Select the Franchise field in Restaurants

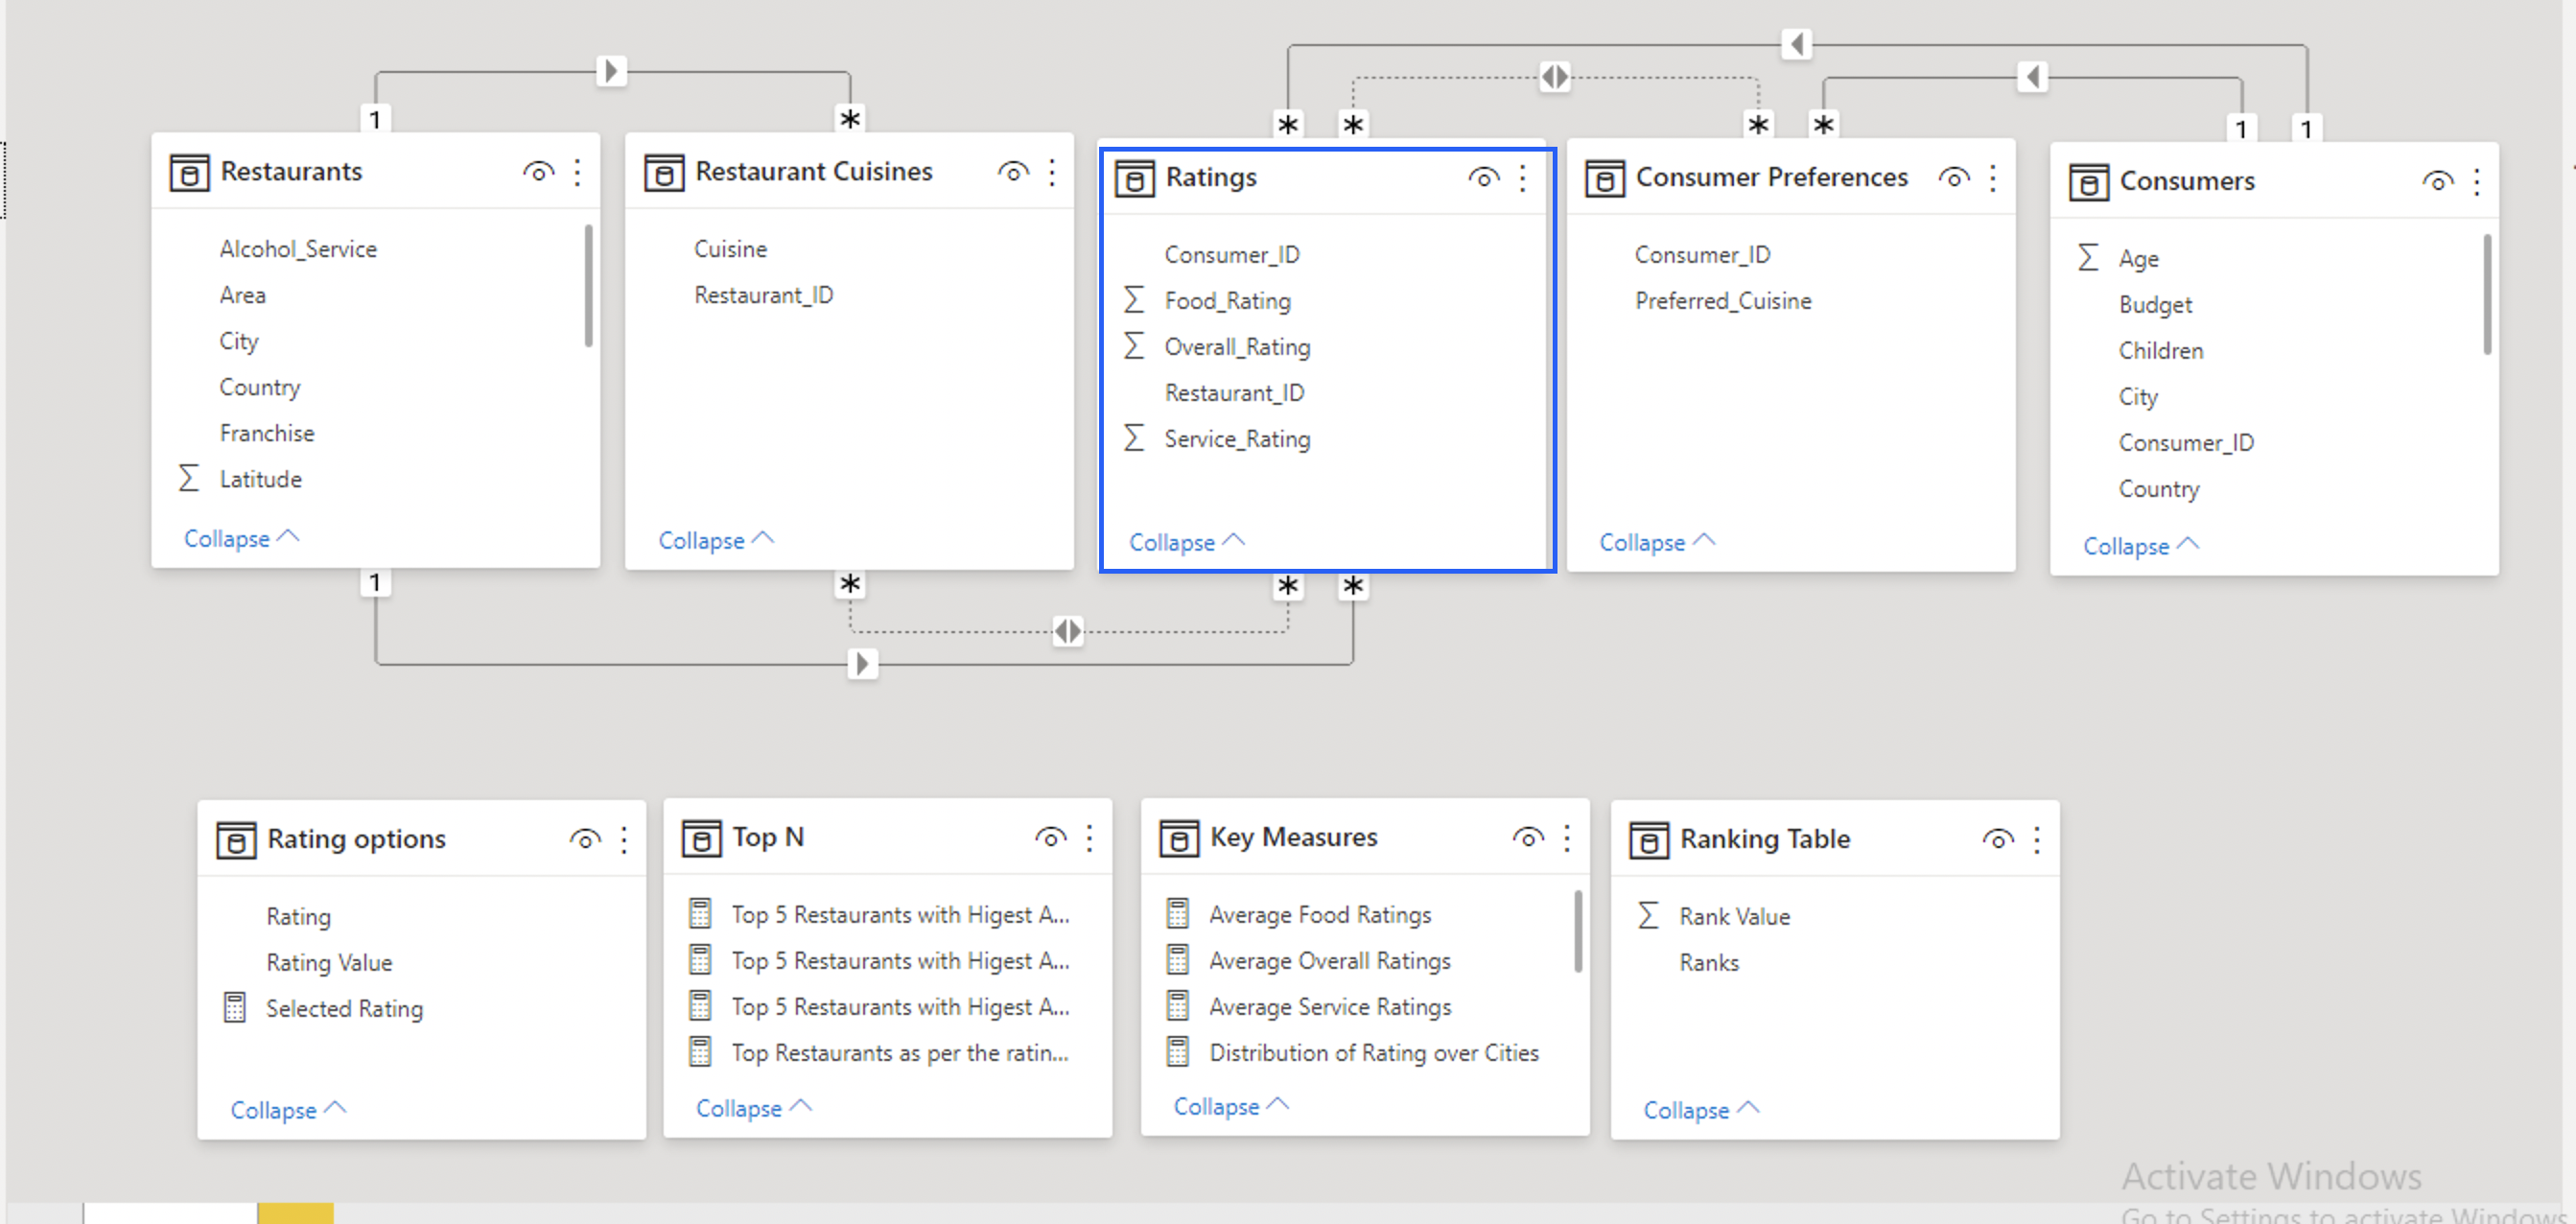click(x=267, y=433)
